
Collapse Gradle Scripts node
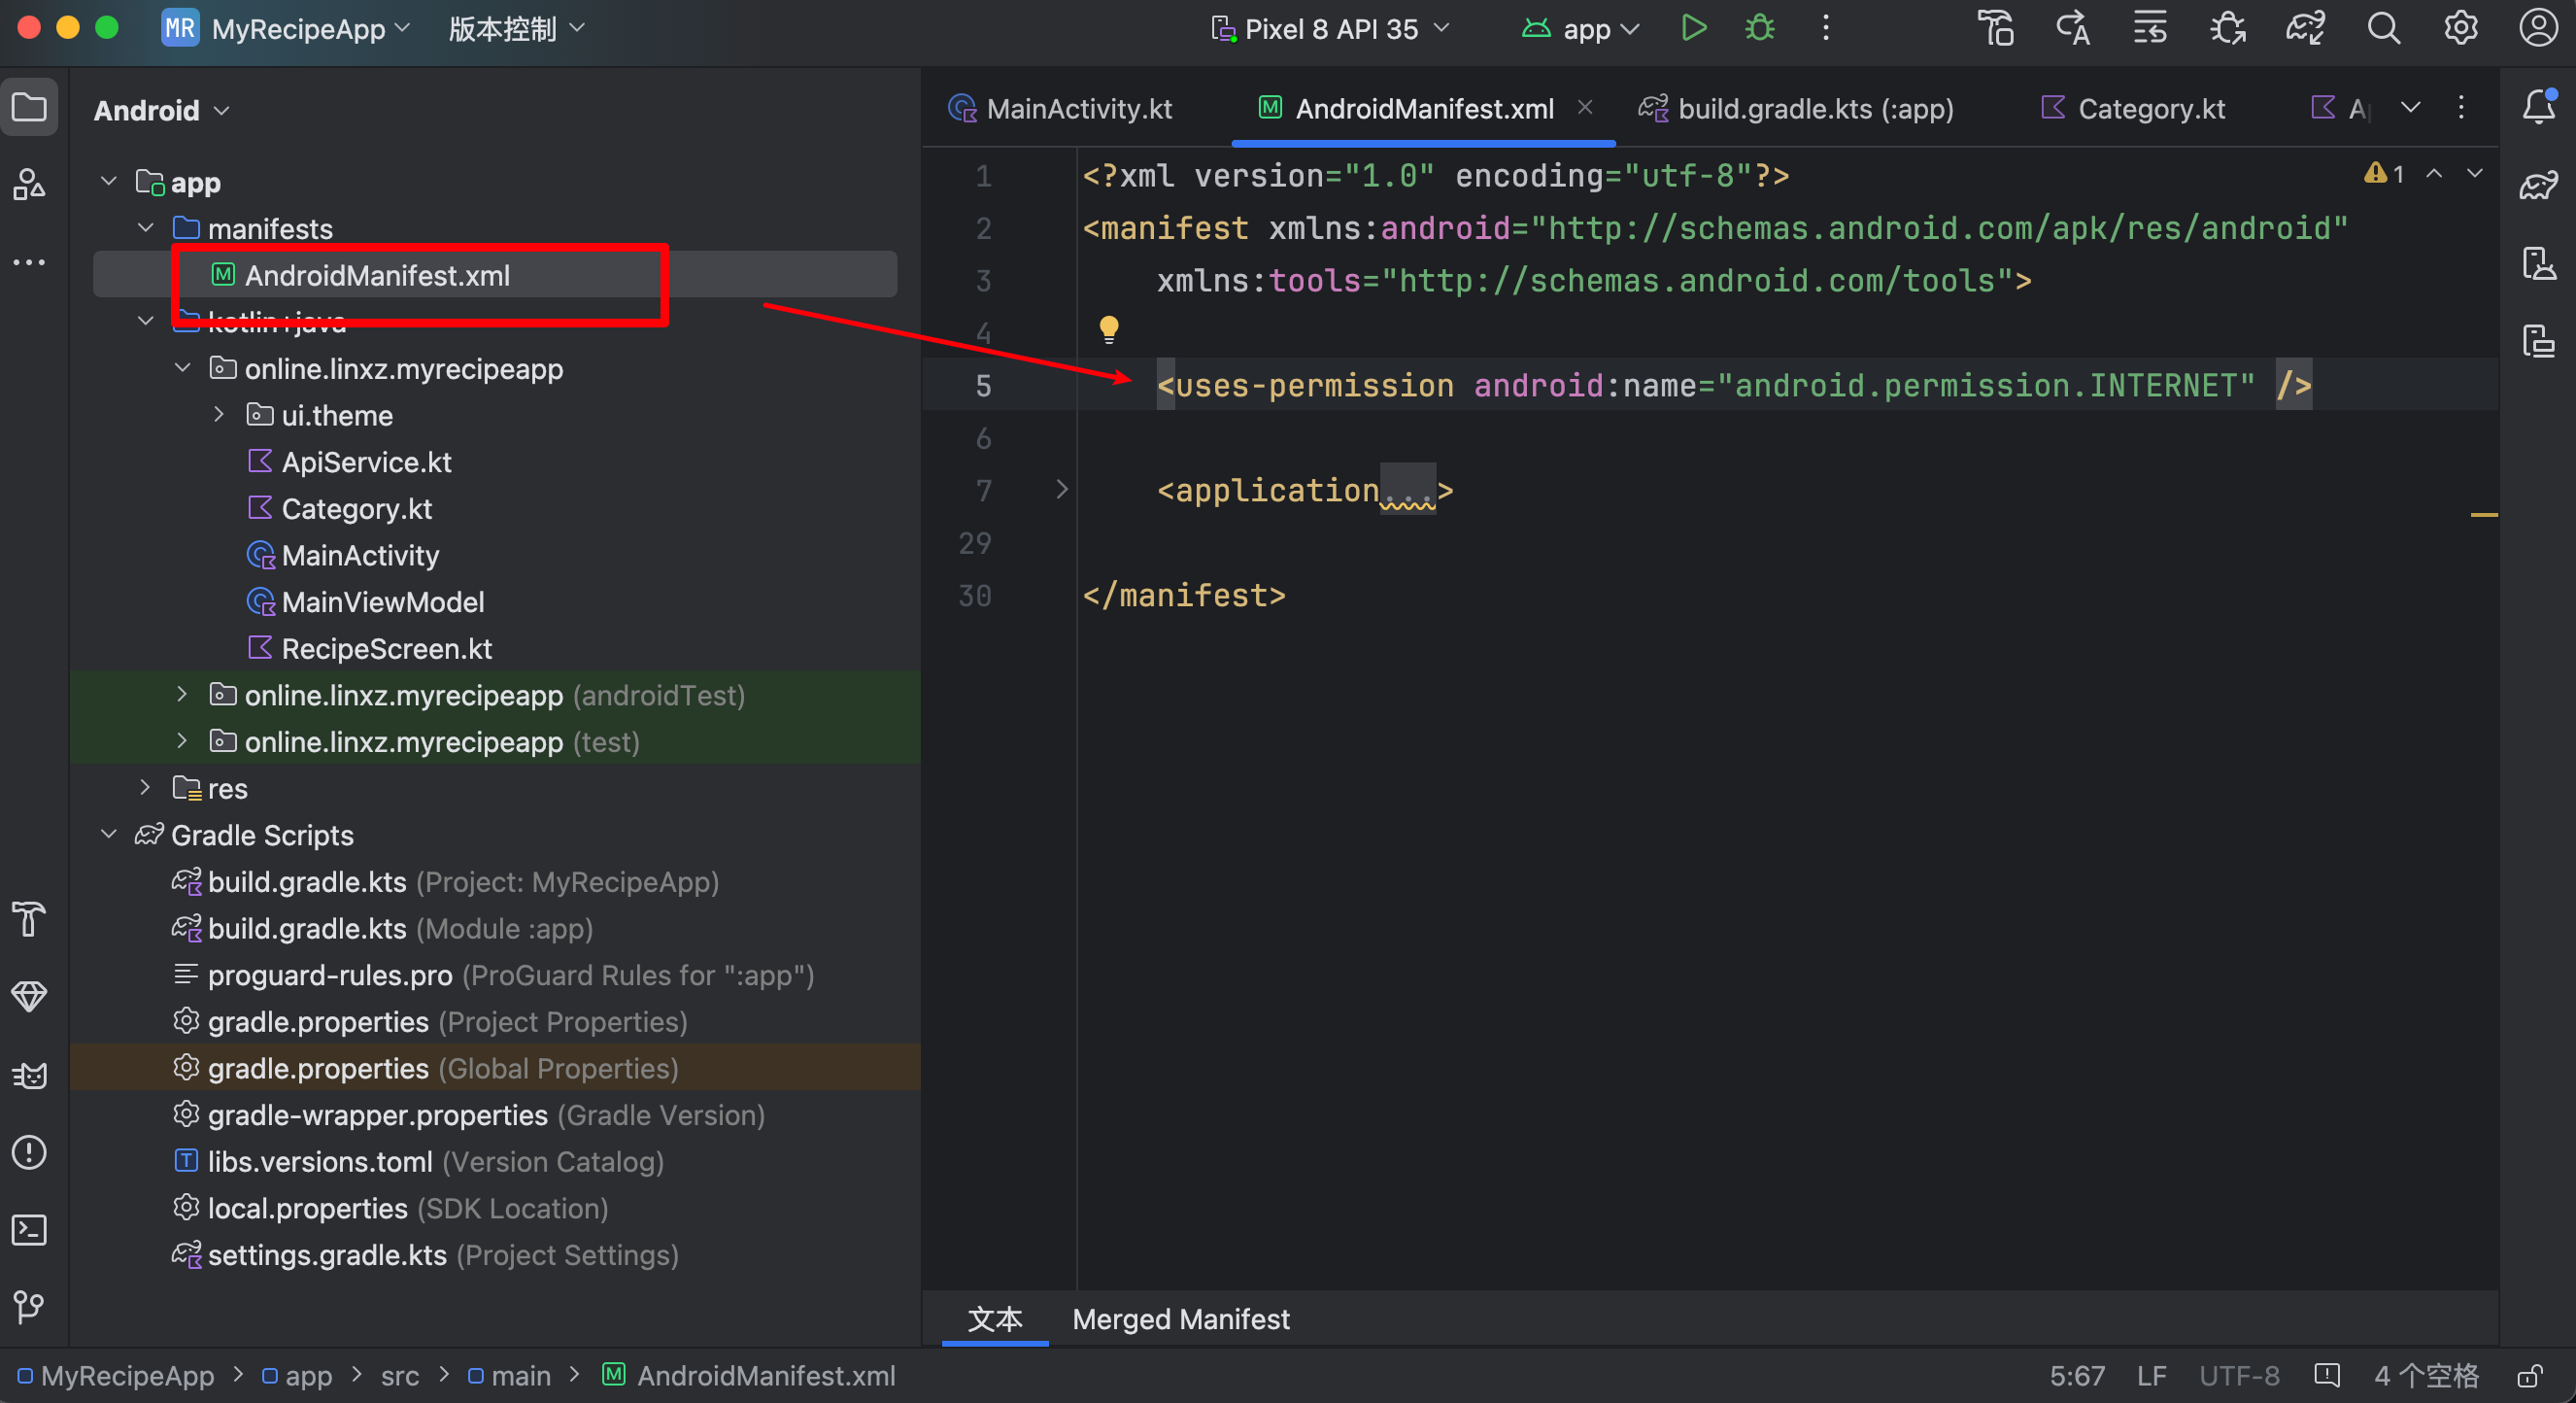[x=109, y=834]
